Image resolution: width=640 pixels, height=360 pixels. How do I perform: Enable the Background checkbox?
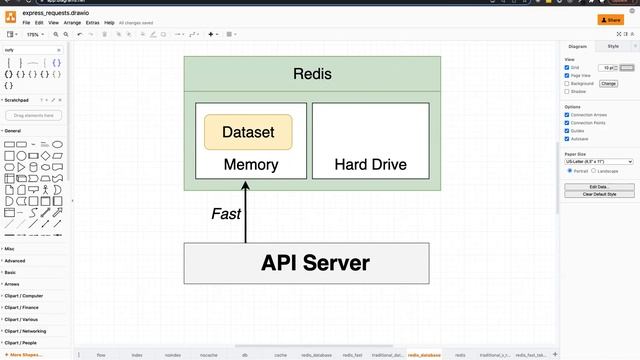pyautogui.click(x=567, y=84)
